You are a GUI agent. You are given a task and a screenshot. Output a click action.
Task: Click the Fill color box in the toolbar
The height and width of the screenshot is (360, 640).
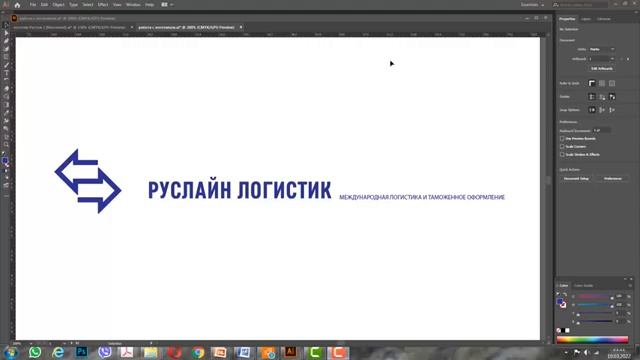[x=5, y=160]
